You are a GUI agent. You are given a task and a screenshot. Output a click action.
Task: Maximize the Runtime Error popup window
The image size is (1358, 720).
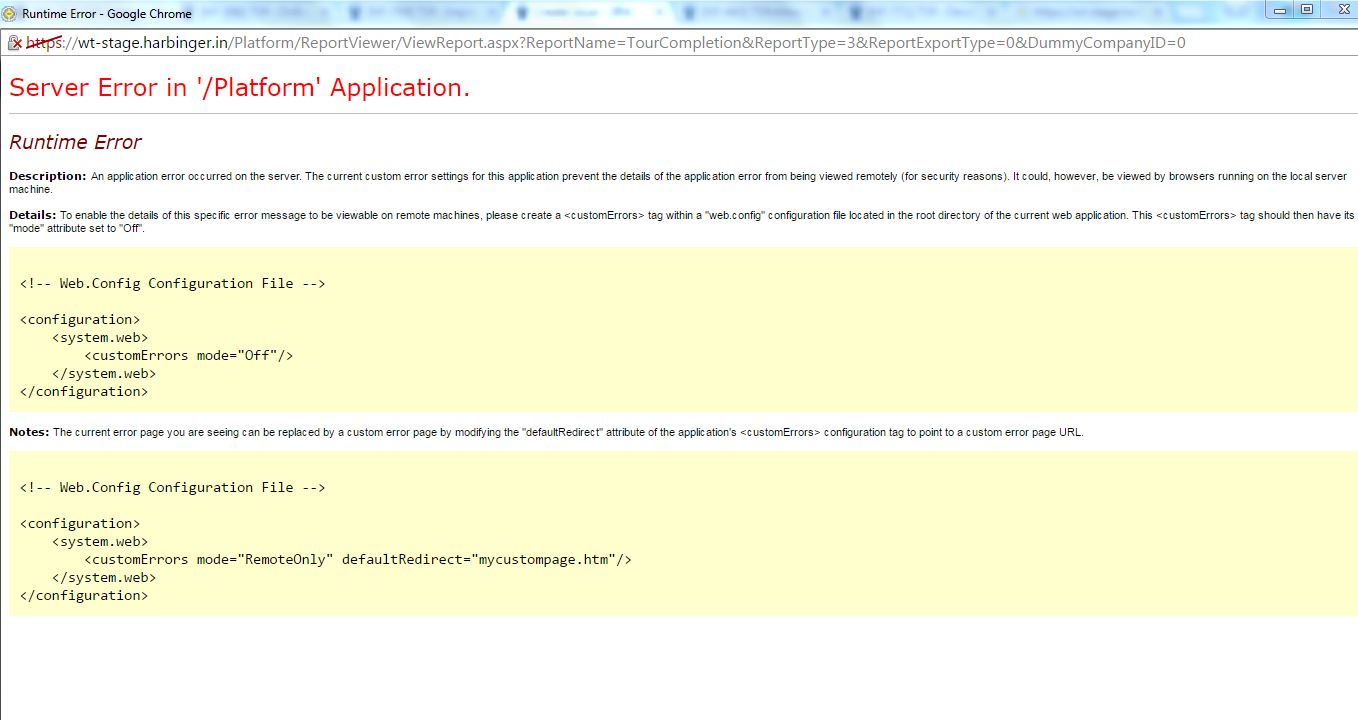pyautogui.click(x=1306, y=9)
